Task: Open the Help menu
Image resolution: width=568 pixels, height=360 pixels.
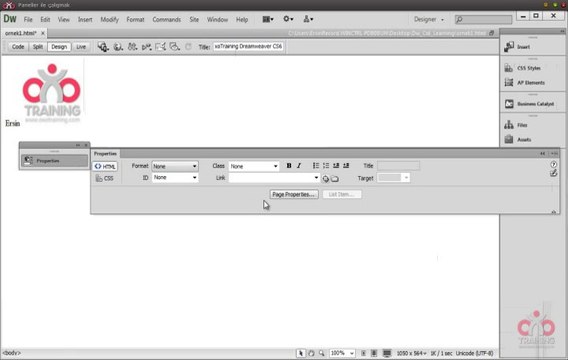Action: tap(242, 20)
